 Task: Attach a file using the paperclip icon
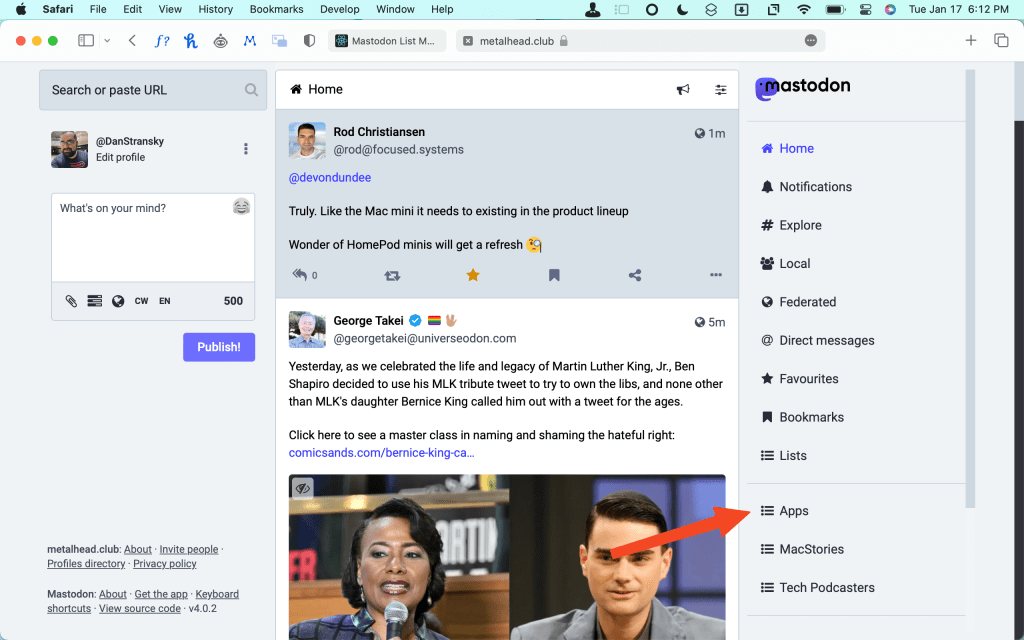click(71, 300)
